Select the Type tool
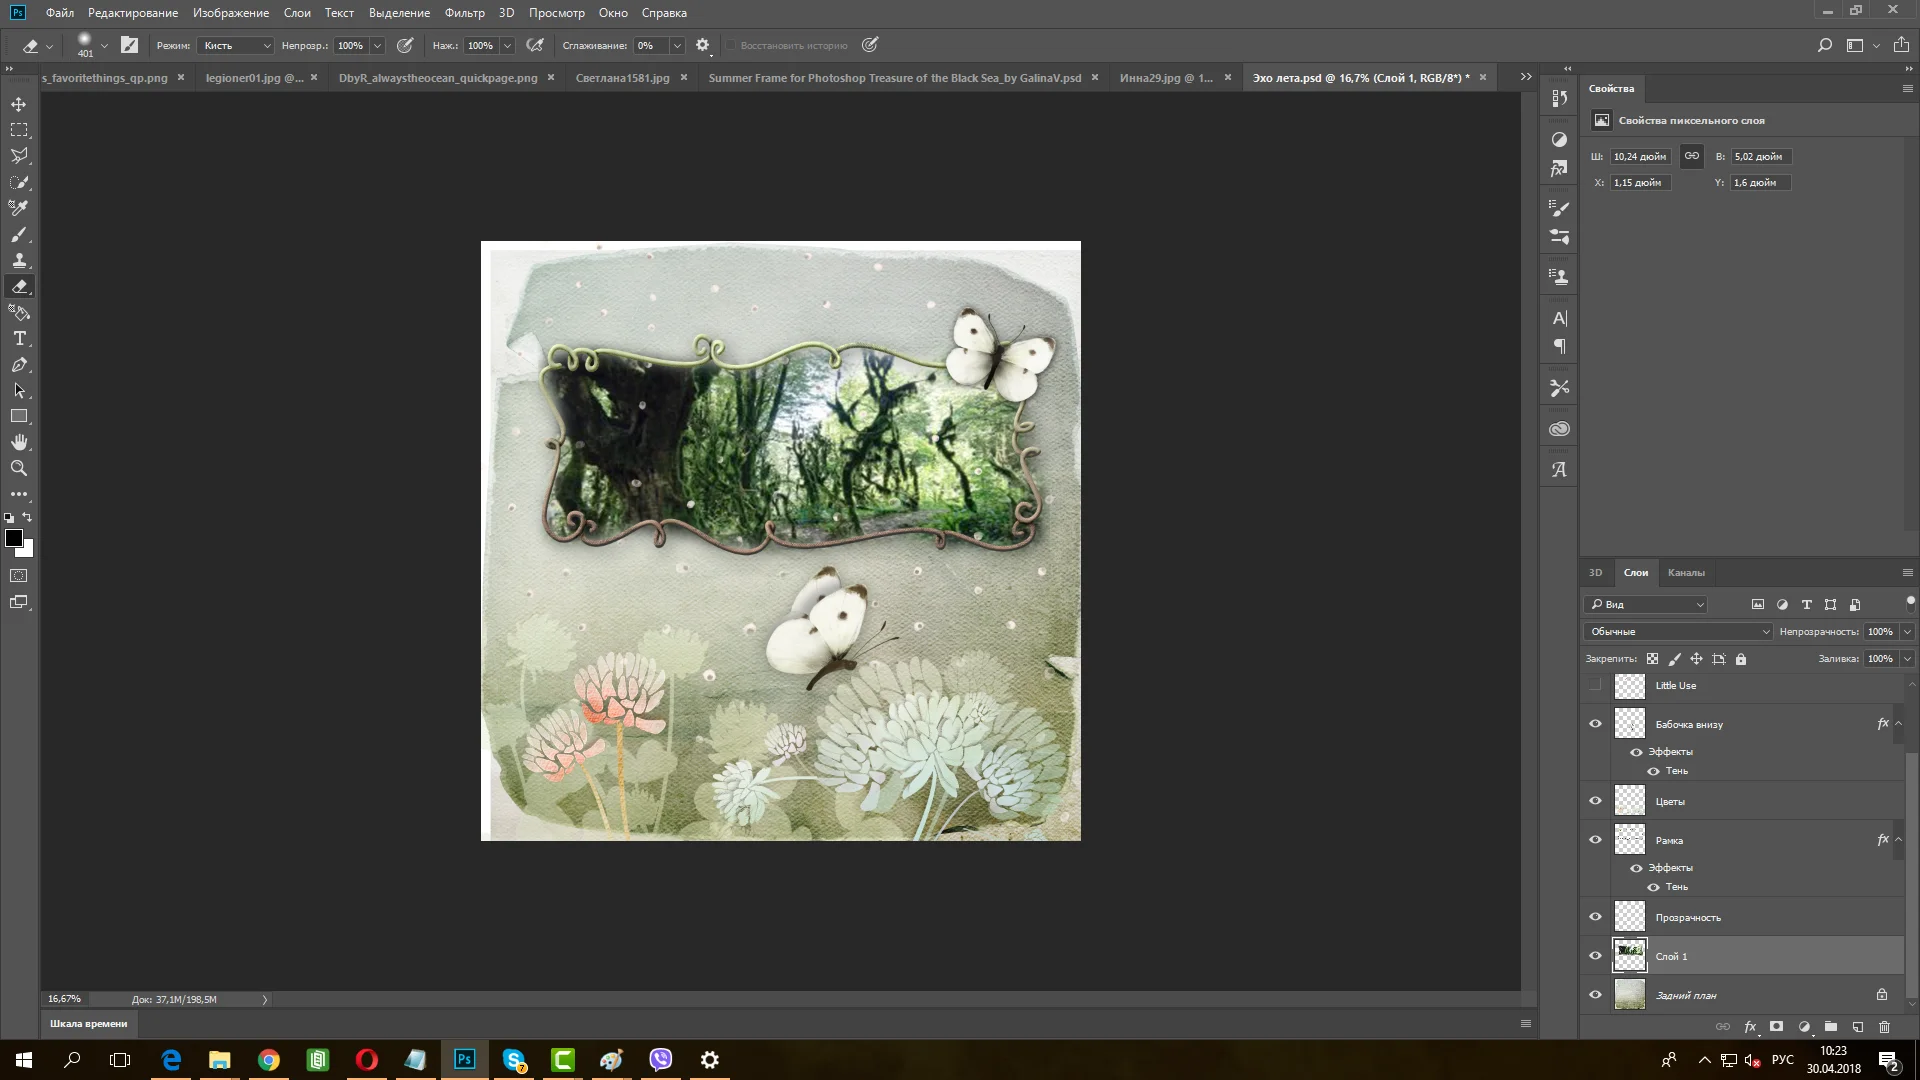The height and width of the screenshot is (1080, 1920). pos(19,339)
